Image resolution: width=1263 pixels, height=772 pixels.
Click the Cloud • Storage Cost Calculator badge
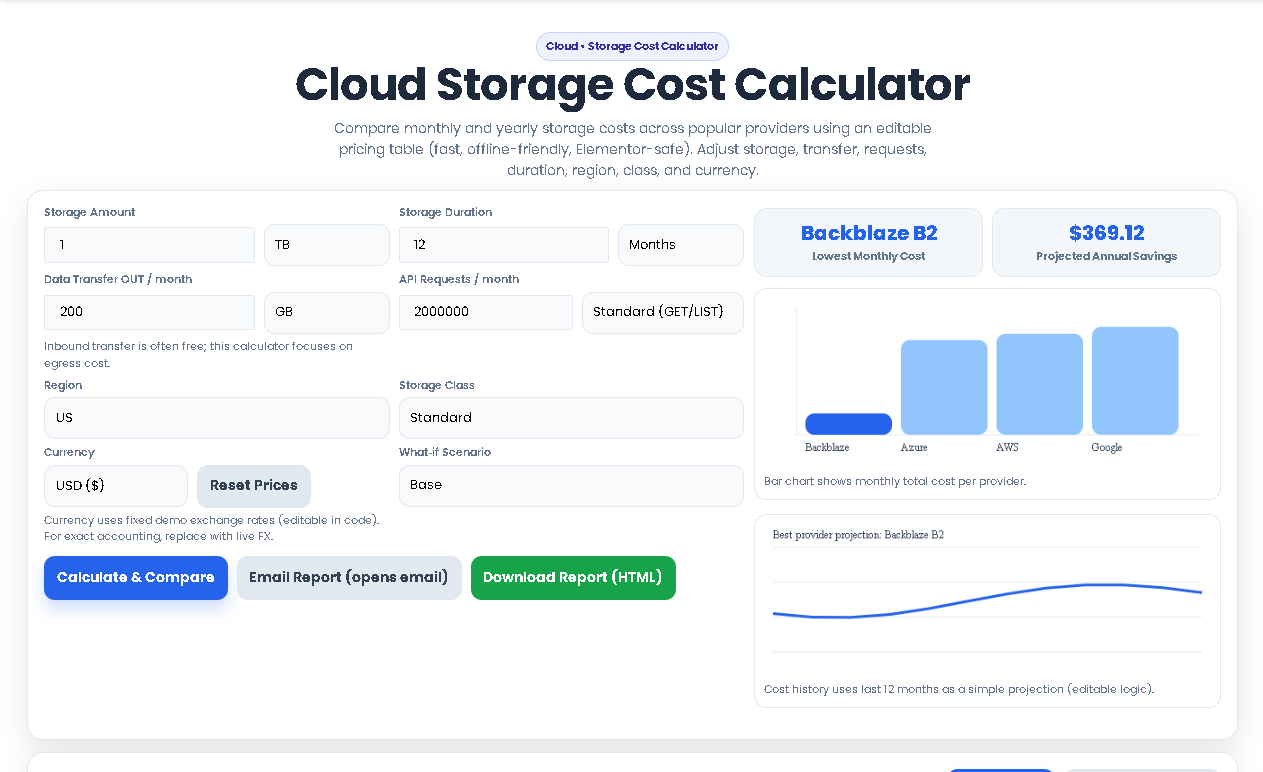click(x=631, y=46)
